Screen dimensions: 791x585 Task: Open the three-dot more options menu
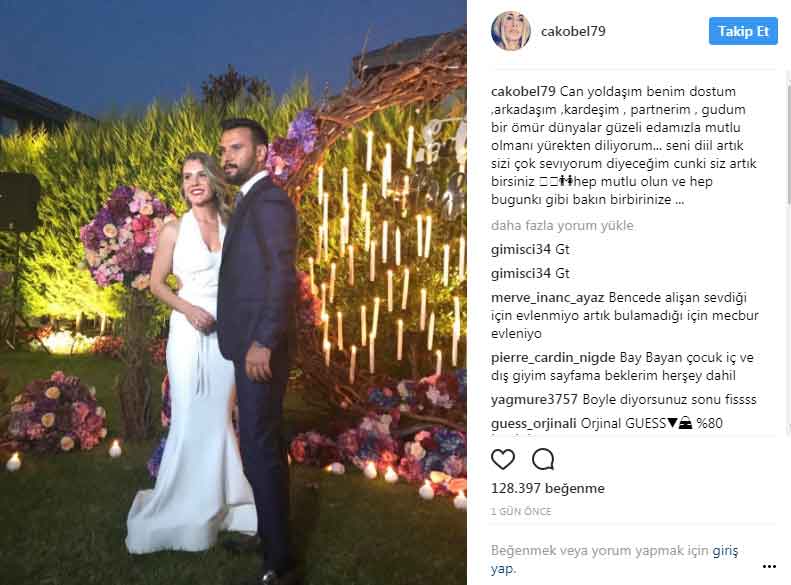pyautogui.click(x=769, y=567)
